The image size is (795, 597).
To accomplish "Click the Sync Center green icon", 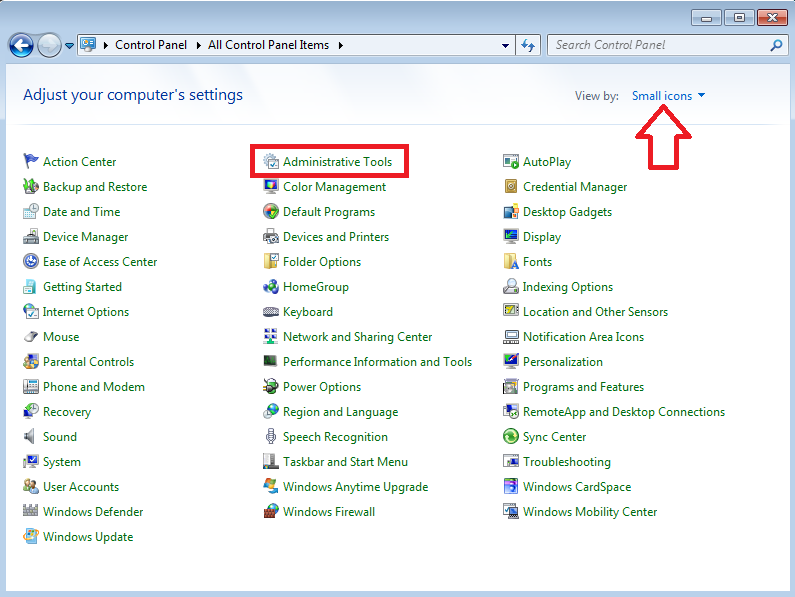I will pos(511,436).
